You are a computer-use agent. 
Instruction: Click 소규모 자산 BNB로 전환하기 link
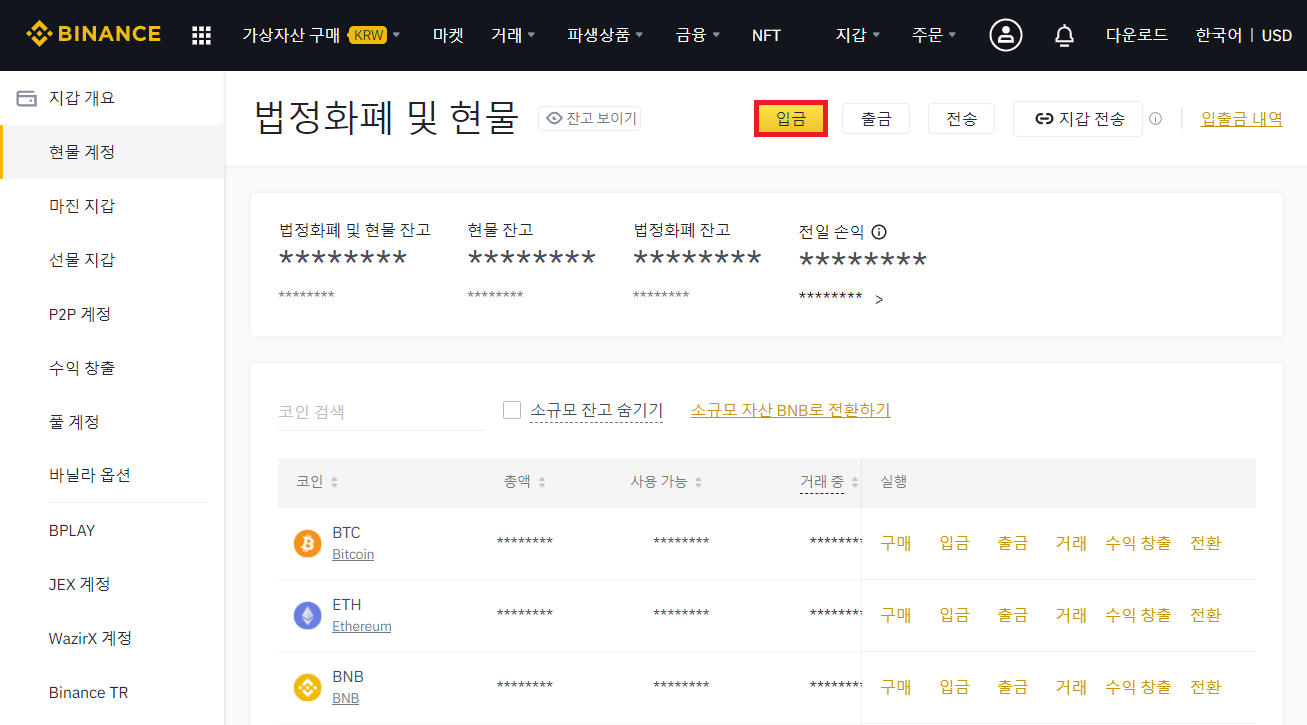(x=790, y=410)
